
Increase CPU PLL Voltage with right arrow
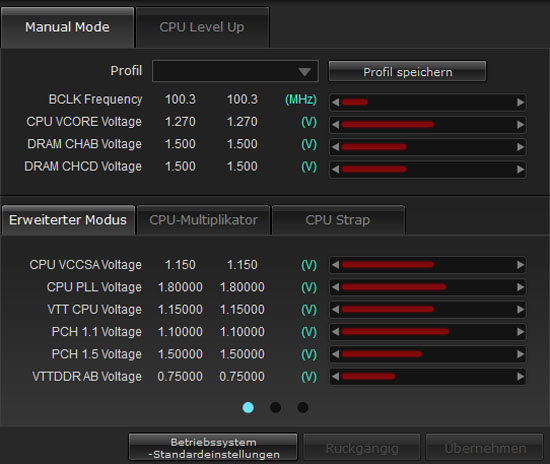pos(521,287)
